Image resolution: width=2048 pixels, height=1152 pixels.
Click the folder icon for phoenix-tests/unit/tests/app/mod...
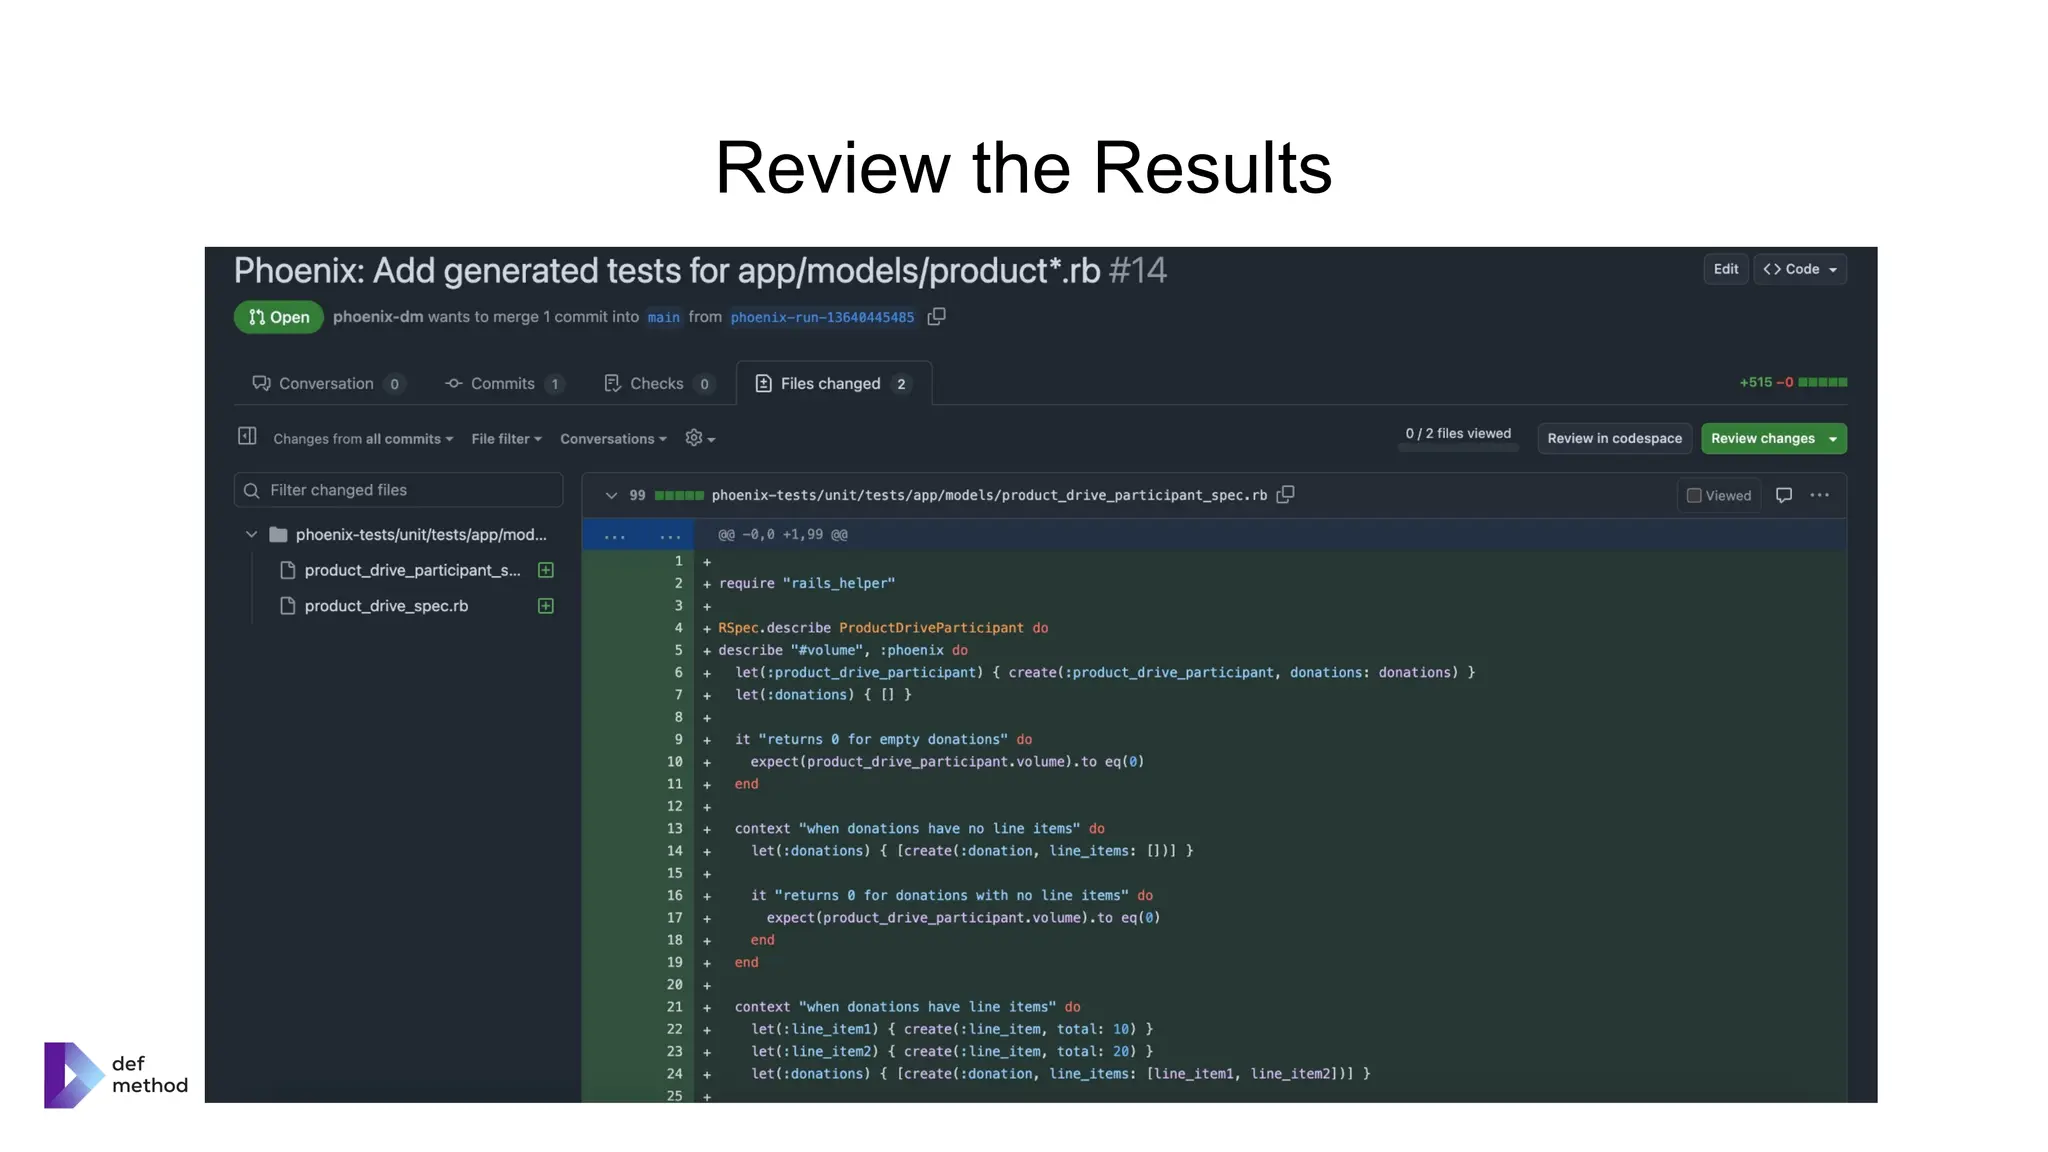[x=279, y=535]
